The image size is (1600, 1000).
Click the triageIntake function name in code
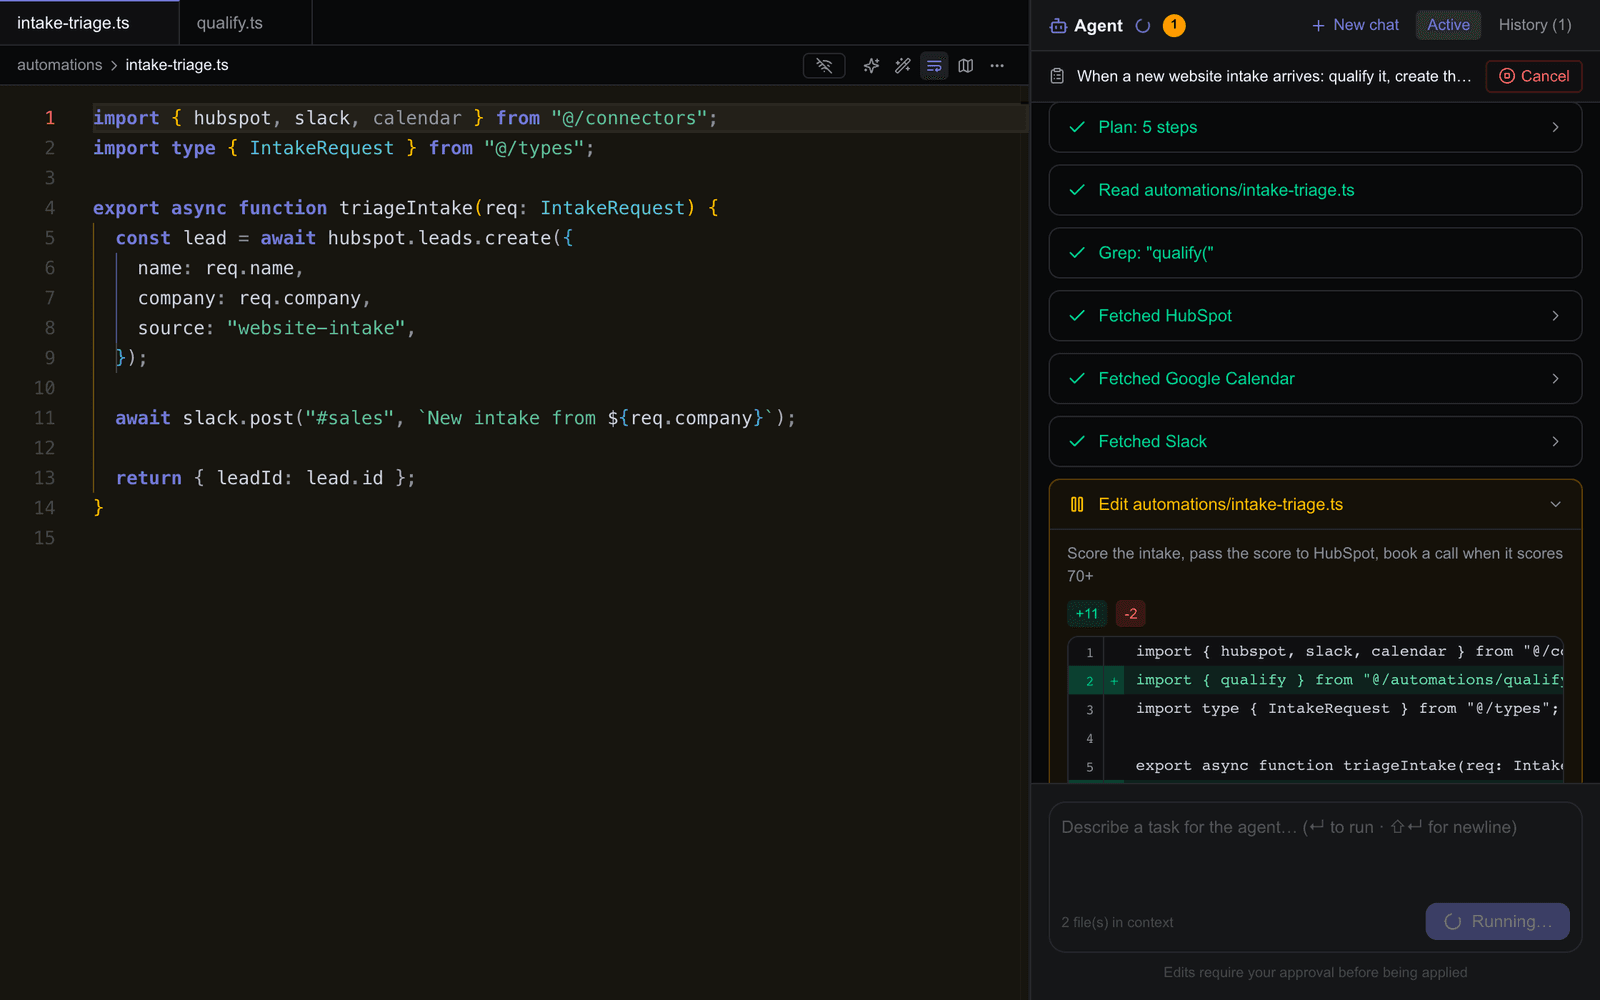pos(406,208)
